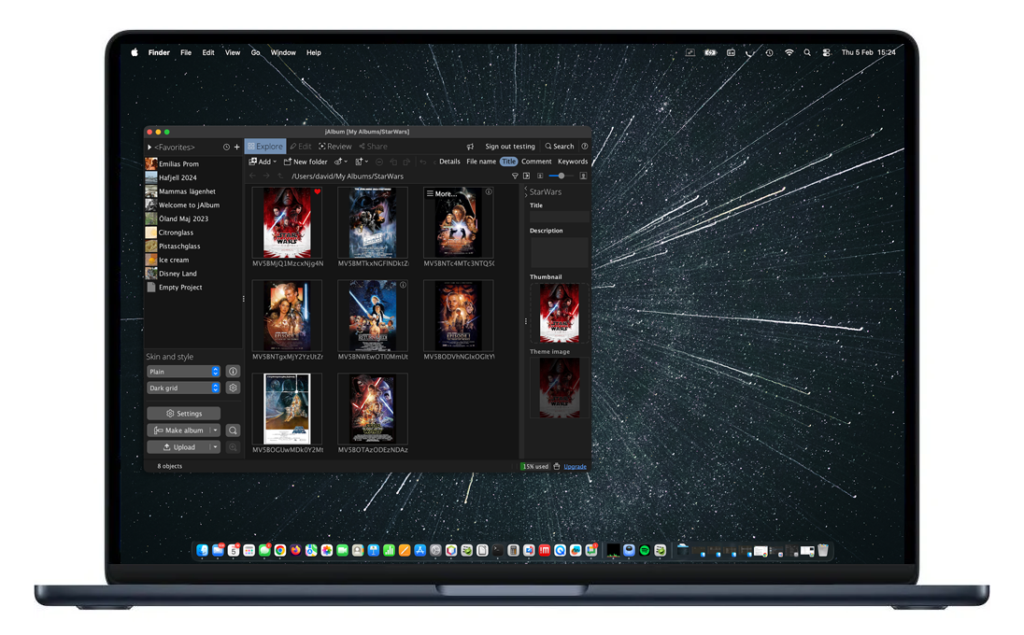Click the Upgrade link
The image size is (1024, 635).
[575, 466]
